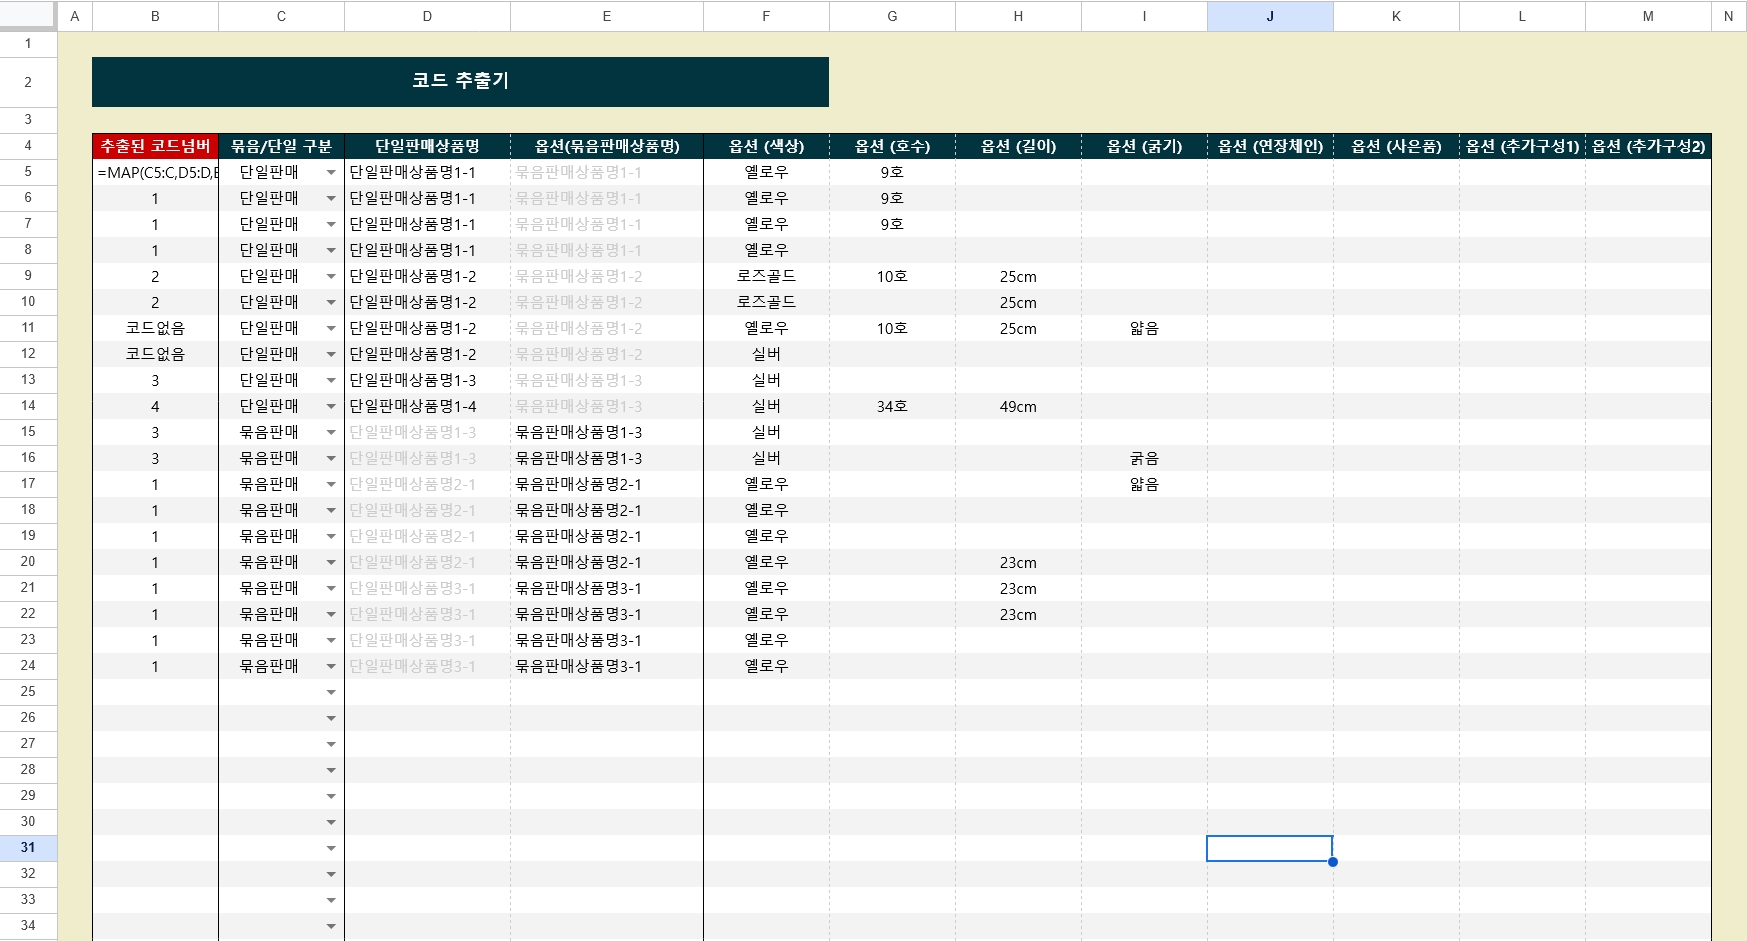Click the 코드 추출기 title banner
The width and height of the screenshot is (1747, 941).
(x=460, y=81)
